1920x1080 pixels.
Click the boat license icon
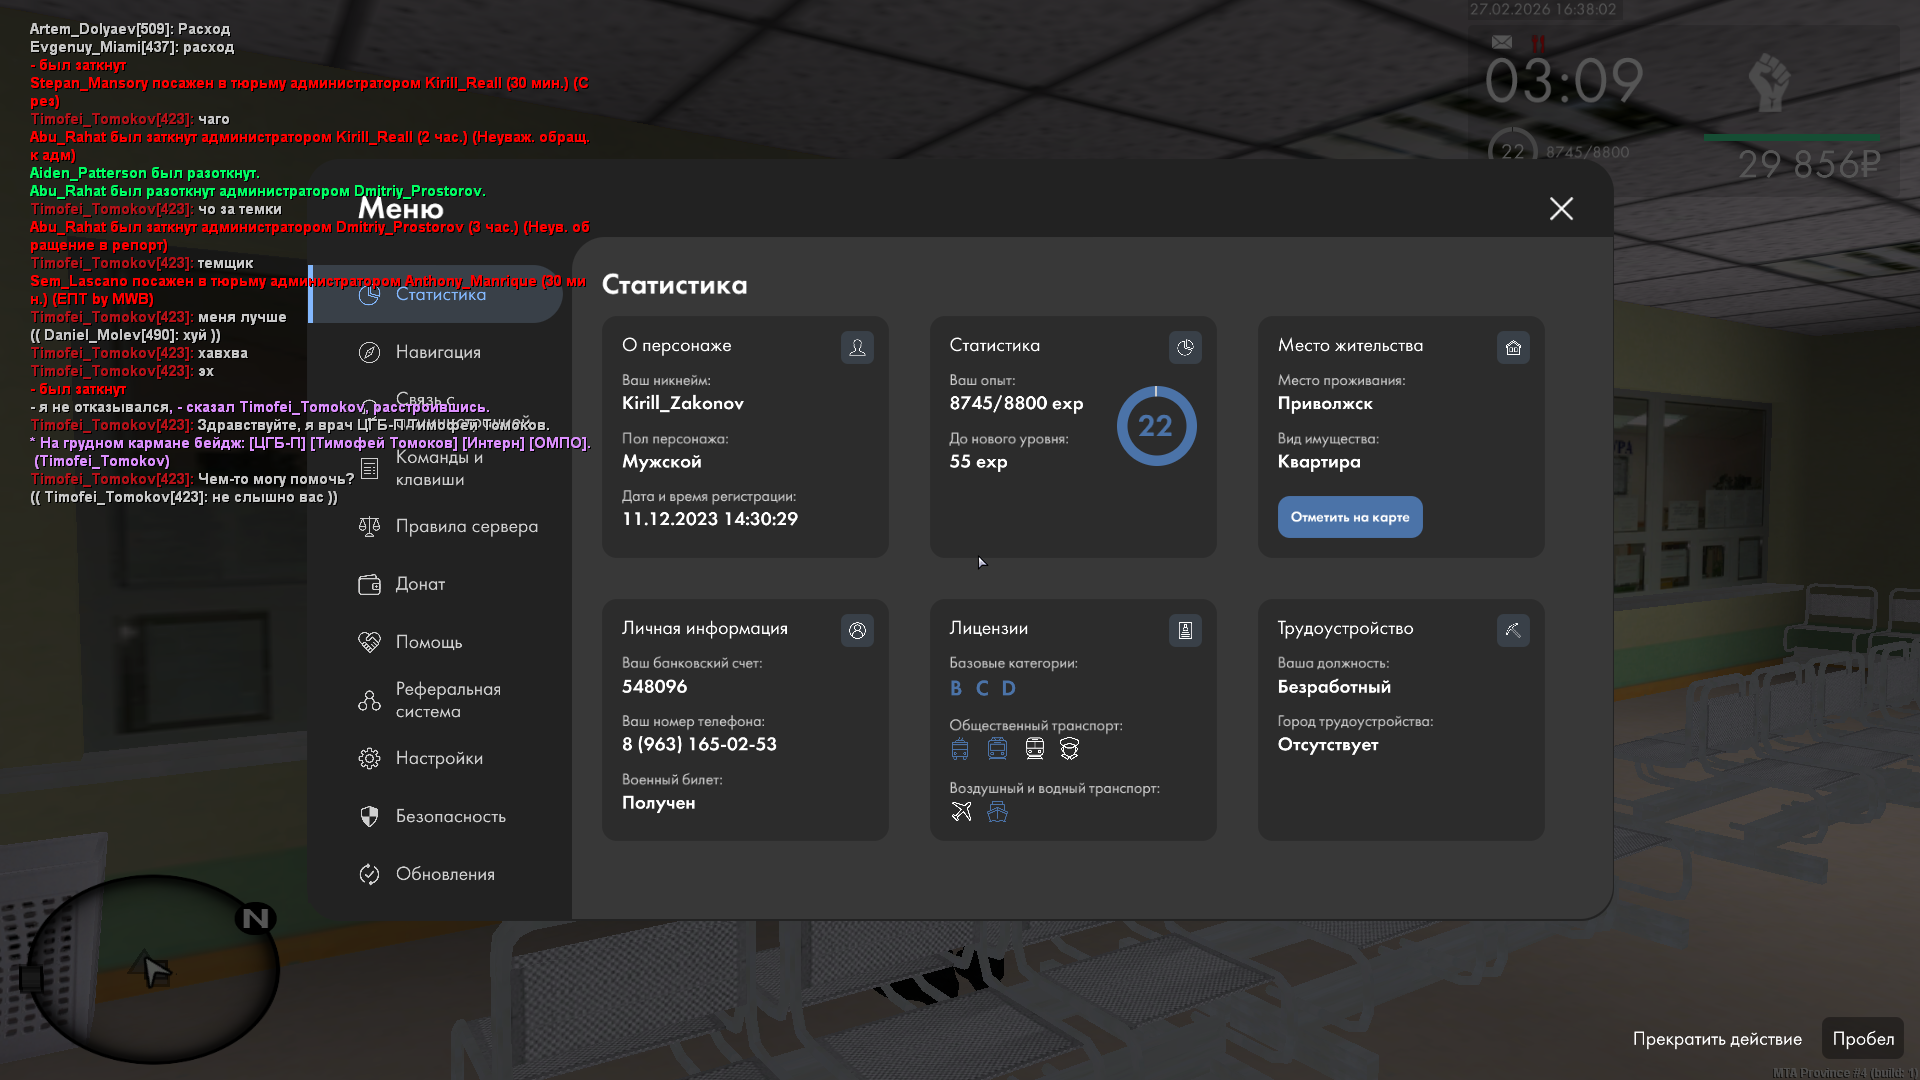[997, 811]
